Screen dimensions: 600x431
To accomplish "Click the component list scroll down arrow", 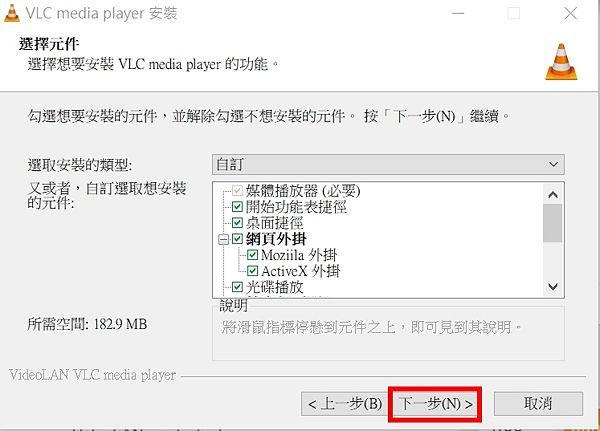I will [553, 286].
